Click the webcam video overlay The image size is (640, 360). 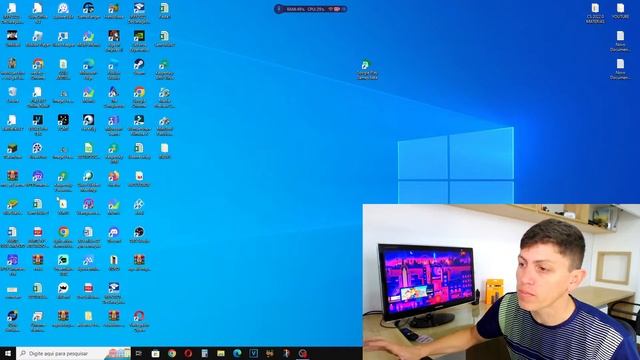coord(501,282)
